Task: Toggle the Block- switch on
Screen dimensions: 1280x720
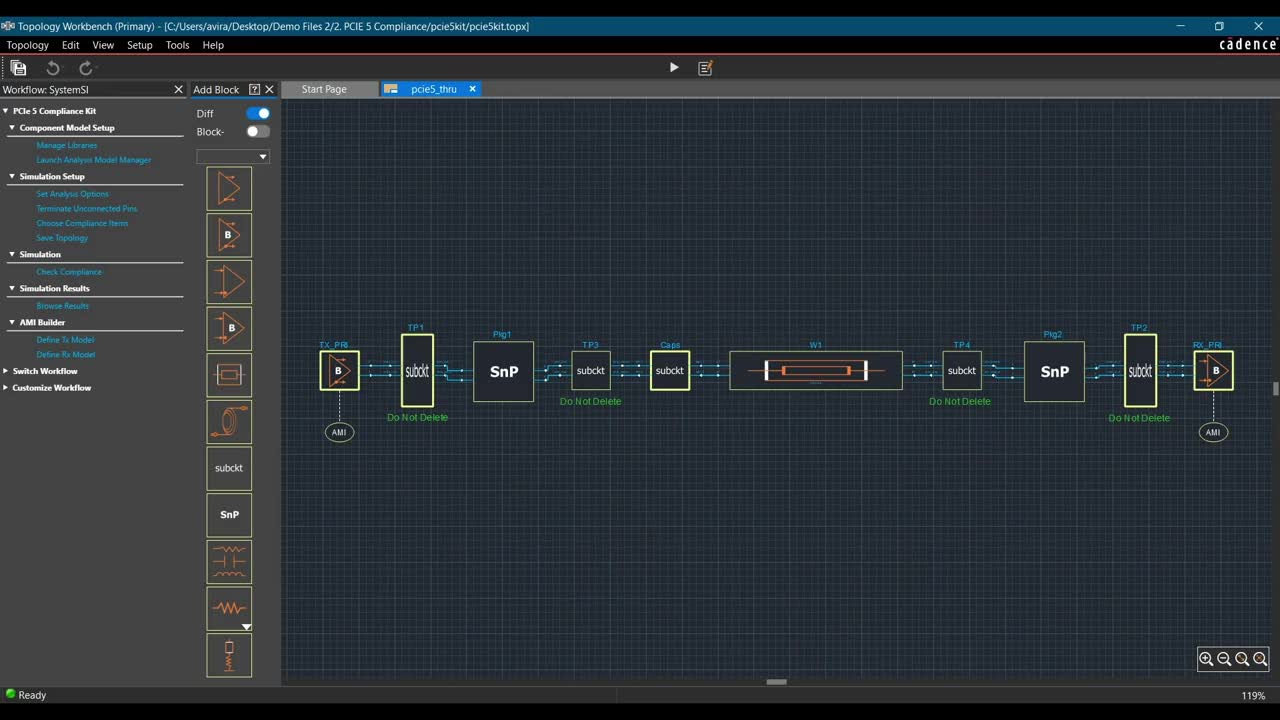Action: click(x=258, y=131)
